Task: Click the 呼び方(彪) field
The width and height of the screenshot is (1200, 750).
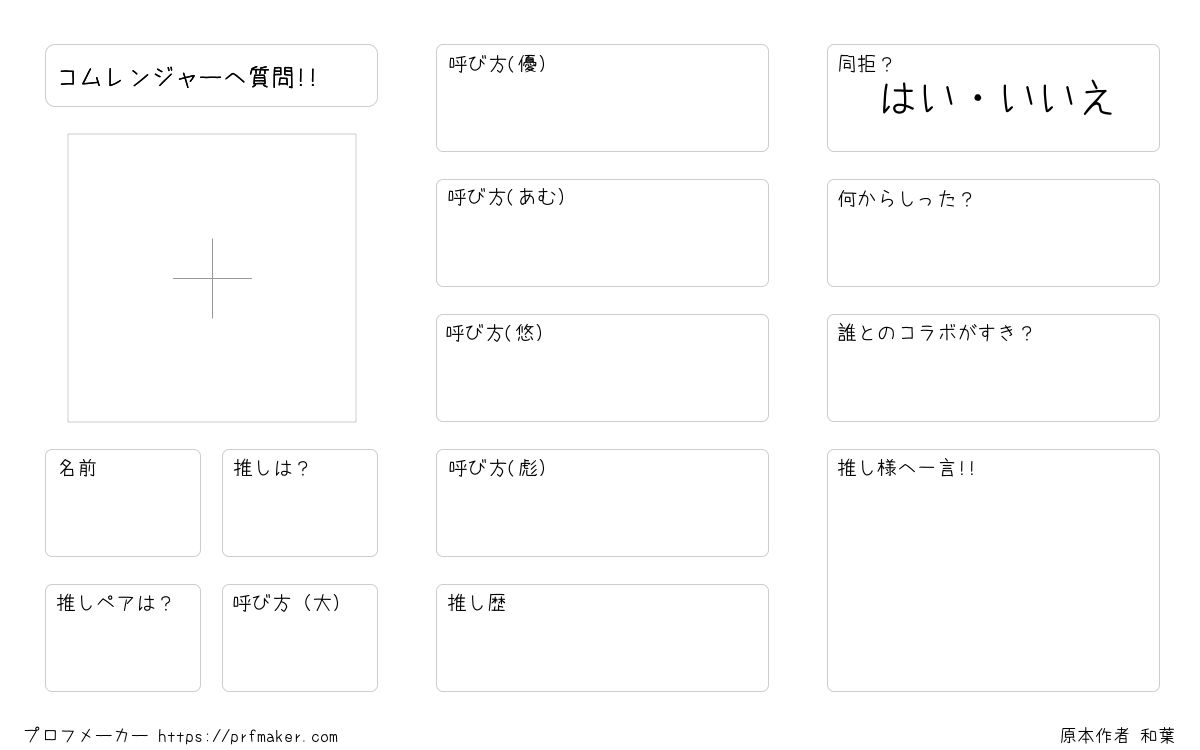Action: [x=602, y=503]
